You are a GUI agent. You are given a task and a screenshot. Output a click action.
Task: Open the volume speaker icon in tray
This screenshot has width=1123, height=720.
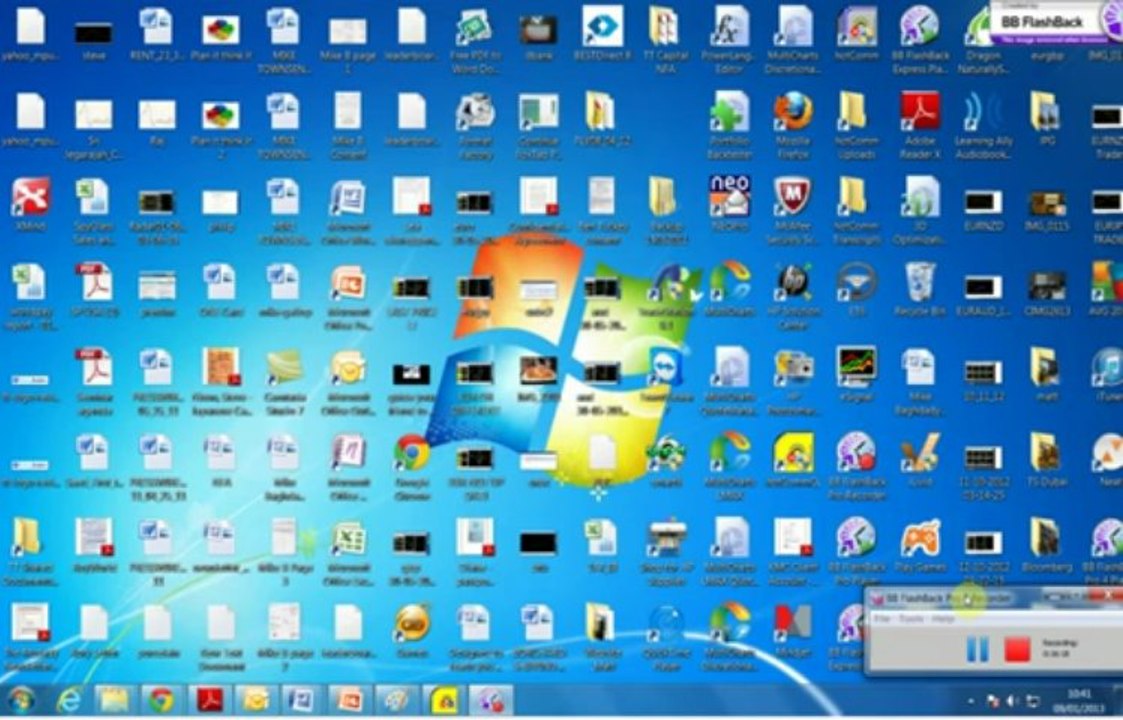pos(1013,701)
